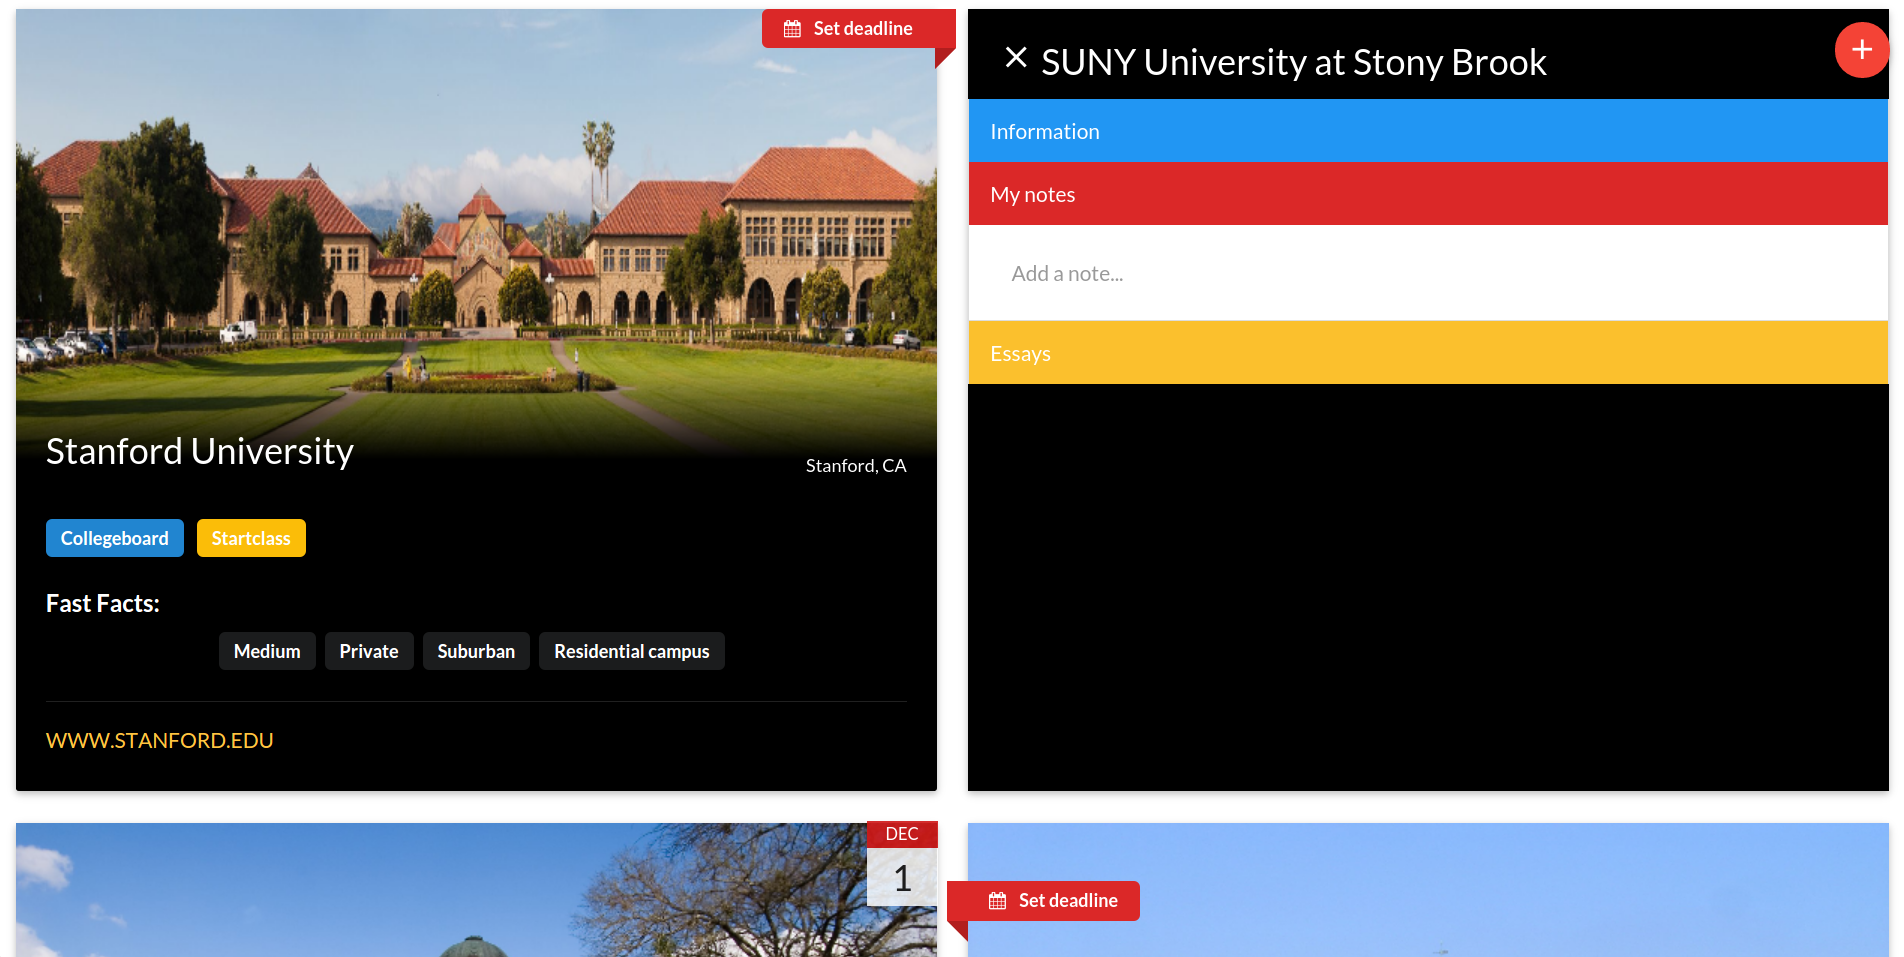
Task: Open the DEC 1 deadline badge
Action: pyautogui.click(x=902, y=864)
